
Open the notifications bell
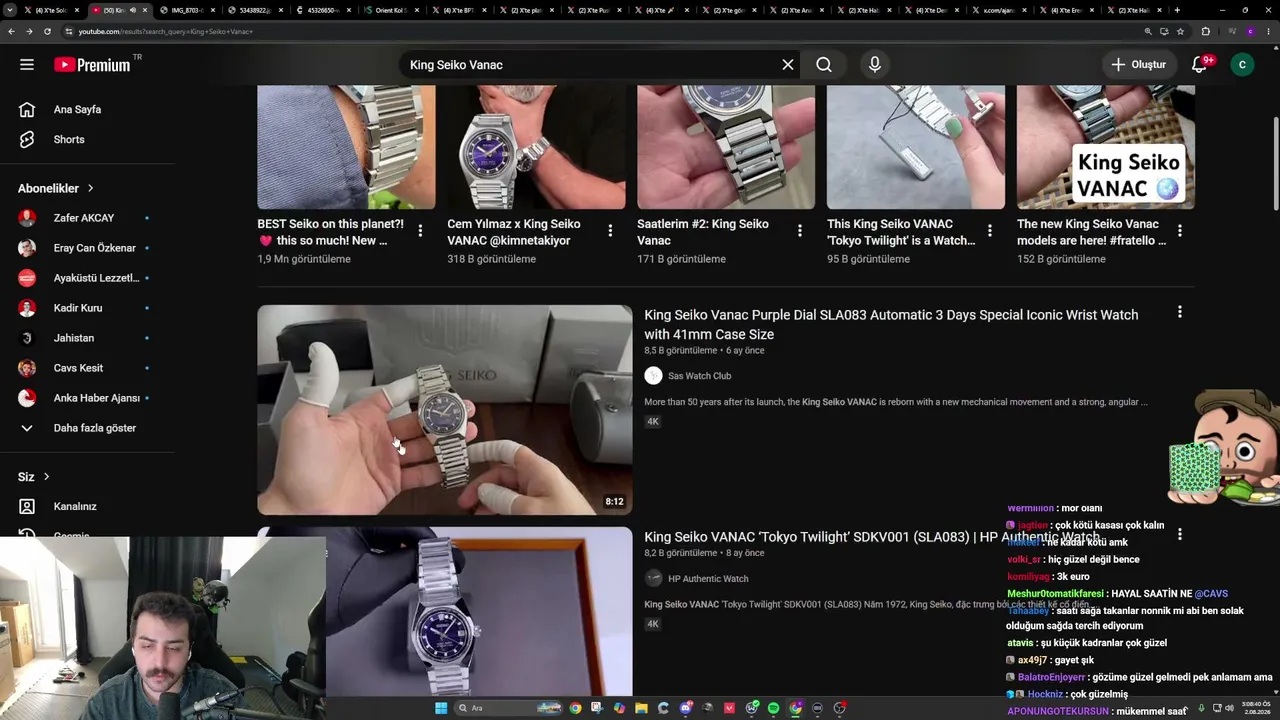1200,65
